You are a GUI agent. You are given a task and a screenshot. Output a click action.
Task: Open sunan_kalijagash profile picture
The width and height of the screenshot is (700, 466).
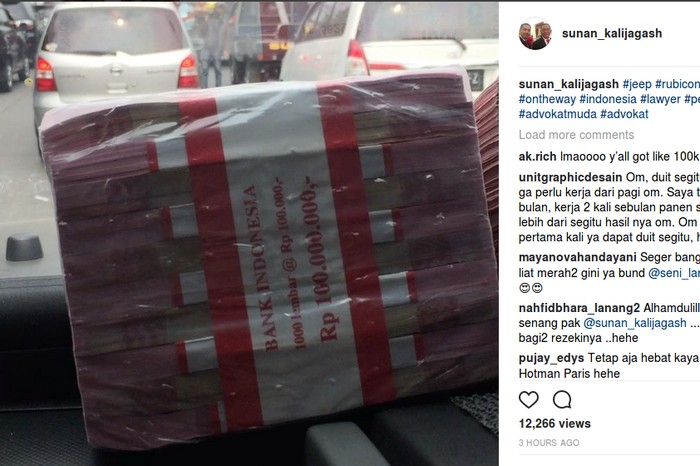point(535,33)
